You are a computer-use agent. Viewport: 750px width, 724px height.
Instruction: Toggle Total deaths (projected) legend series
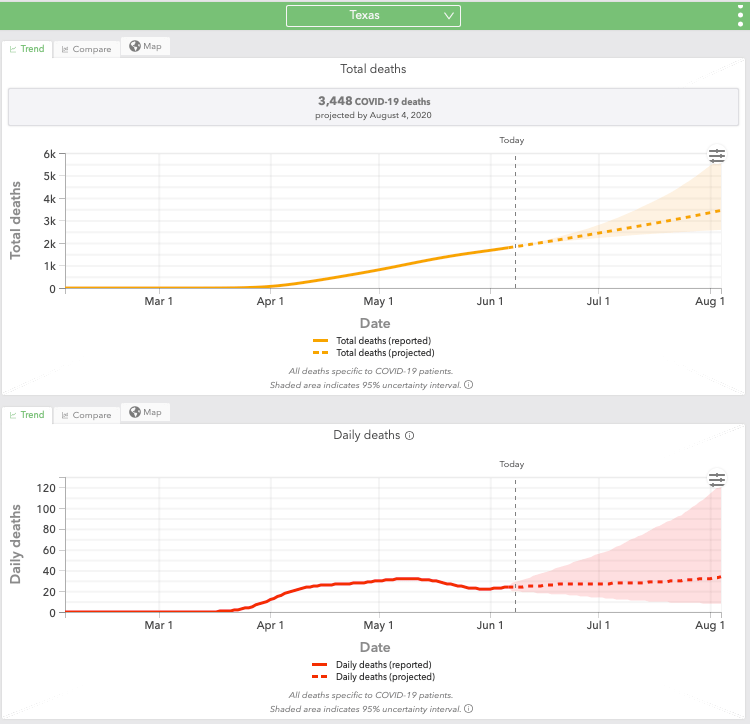click(375, 353)
